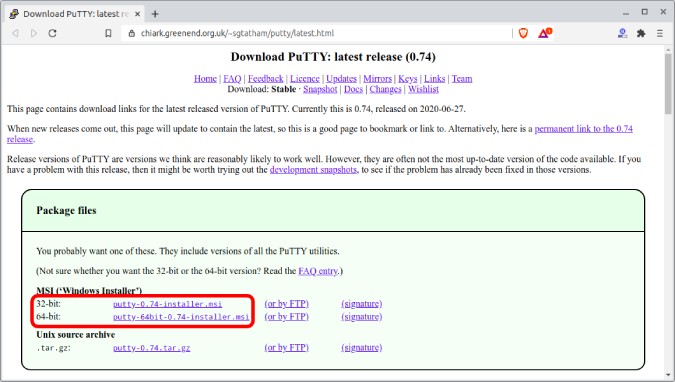Open the Wishlist link

coord(423,89)
